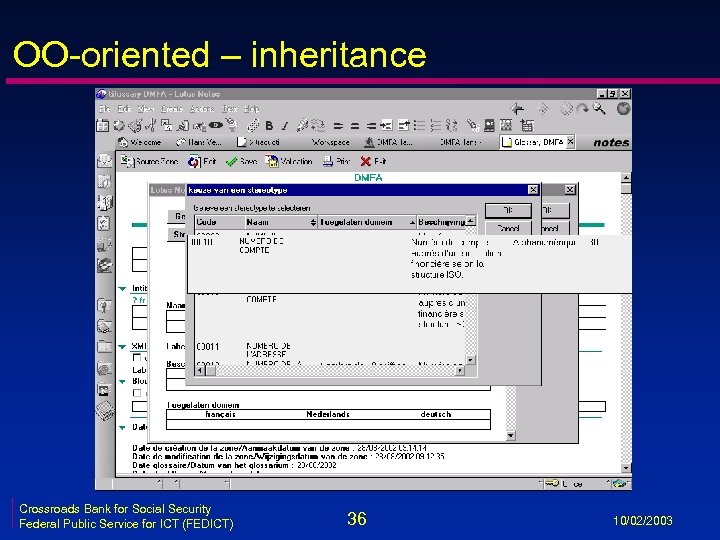
Task: Click the document's vertical scrollbar up arrow
Action: [626, 178]
